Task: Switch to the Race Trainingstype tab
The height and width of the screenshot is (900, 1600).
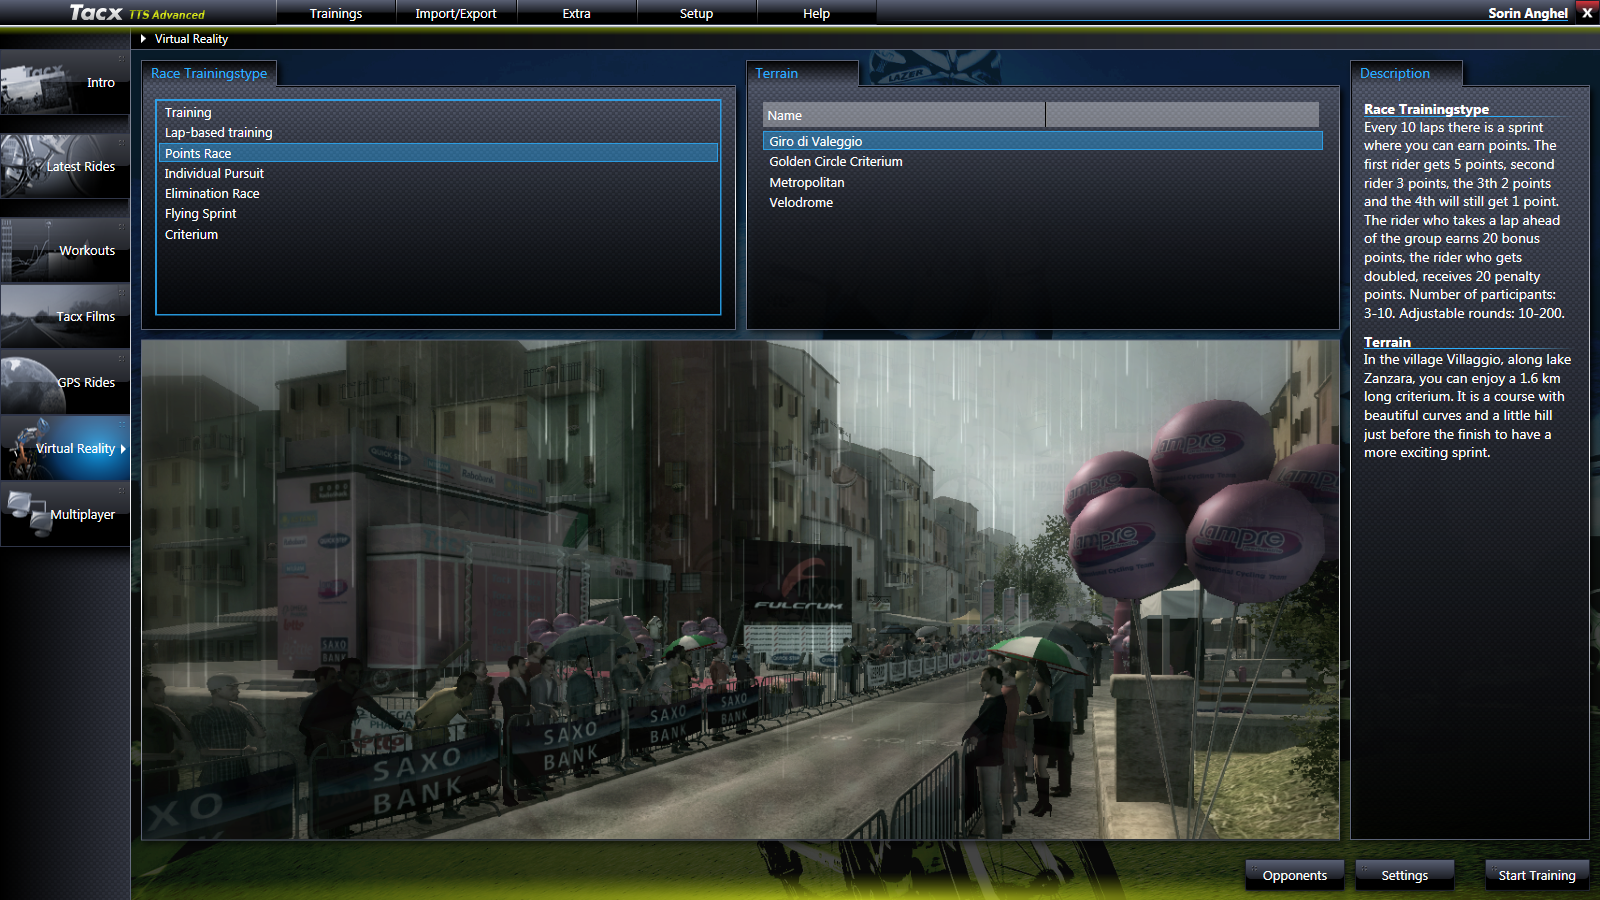Action: (x=209, y=73)
